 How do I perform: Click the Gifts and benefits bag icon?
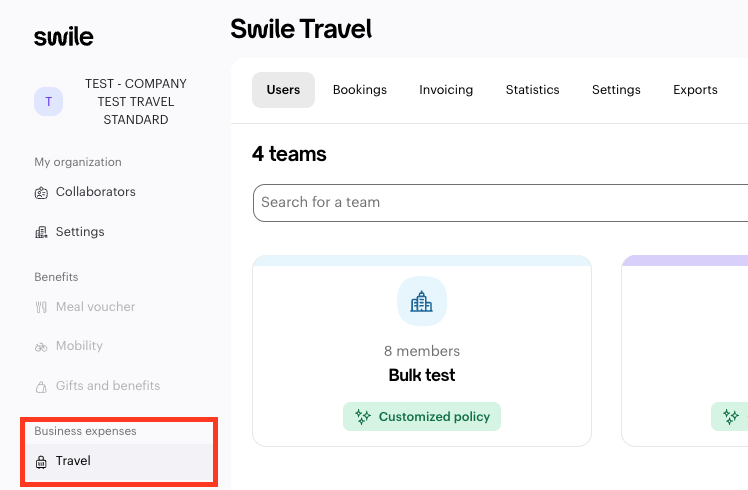41,386
